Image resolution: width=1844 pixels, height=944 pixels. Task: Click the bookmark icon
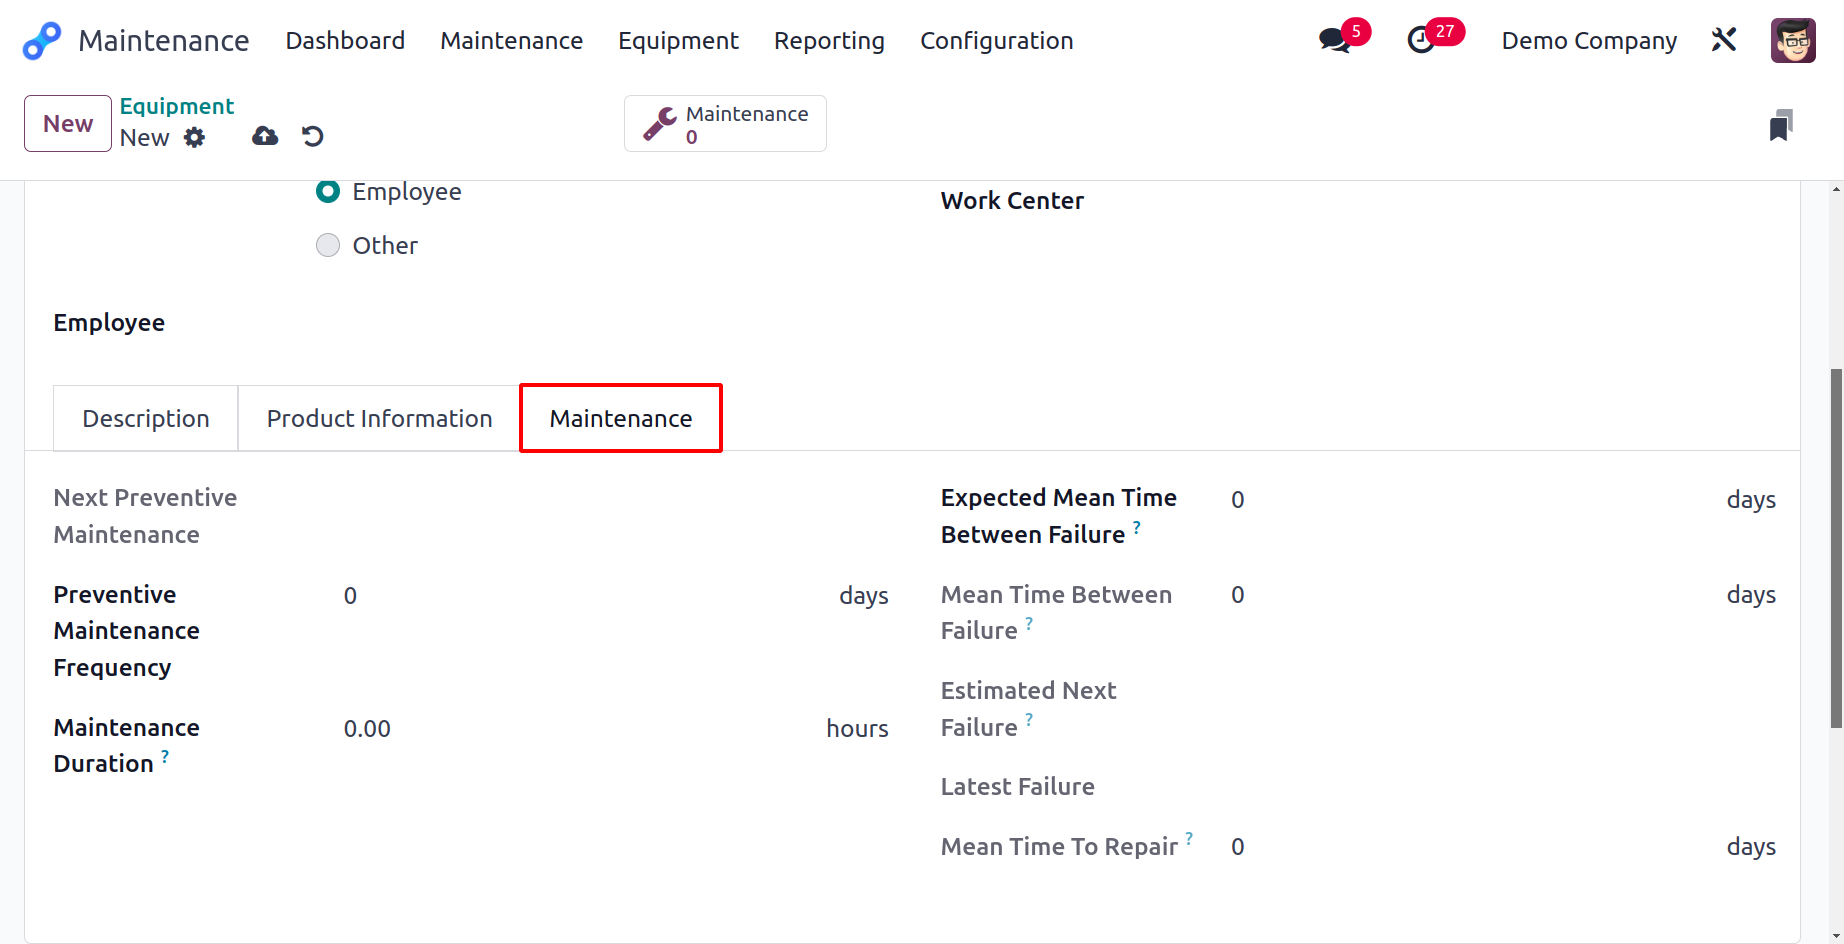tap(1780, 126)
